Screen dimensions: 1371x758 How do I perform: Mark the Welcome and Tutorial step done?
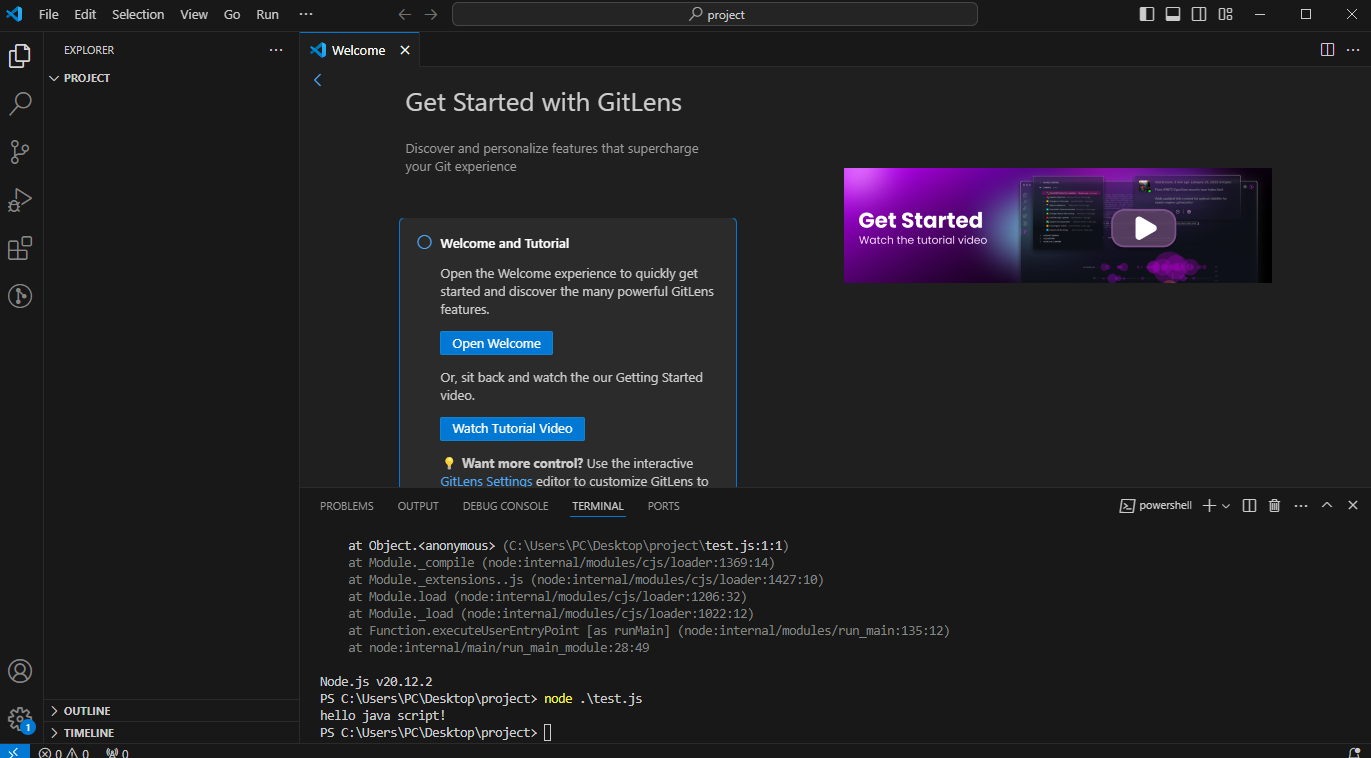pyautogui.click(x=424, y=243)
